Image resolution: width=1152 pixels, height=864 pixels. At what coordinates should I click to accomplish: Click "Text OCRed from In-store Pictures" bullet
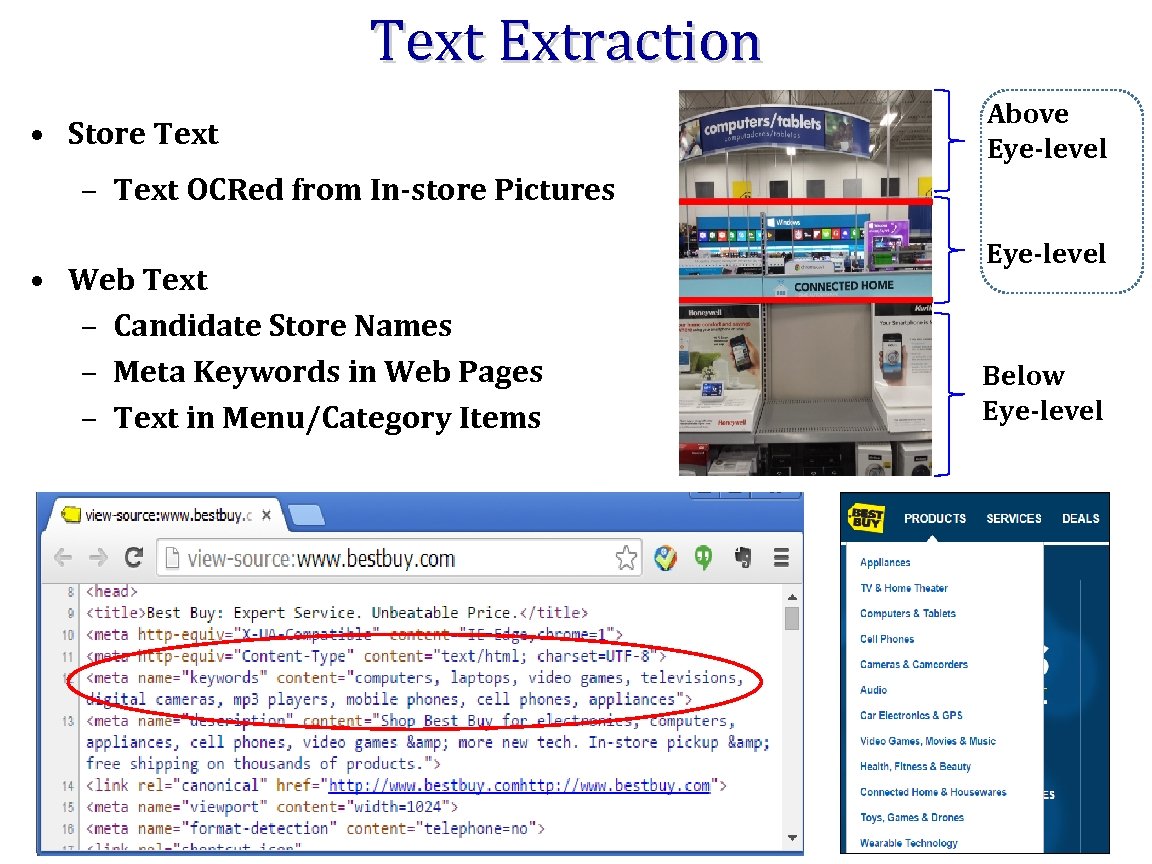coord(364,190)
